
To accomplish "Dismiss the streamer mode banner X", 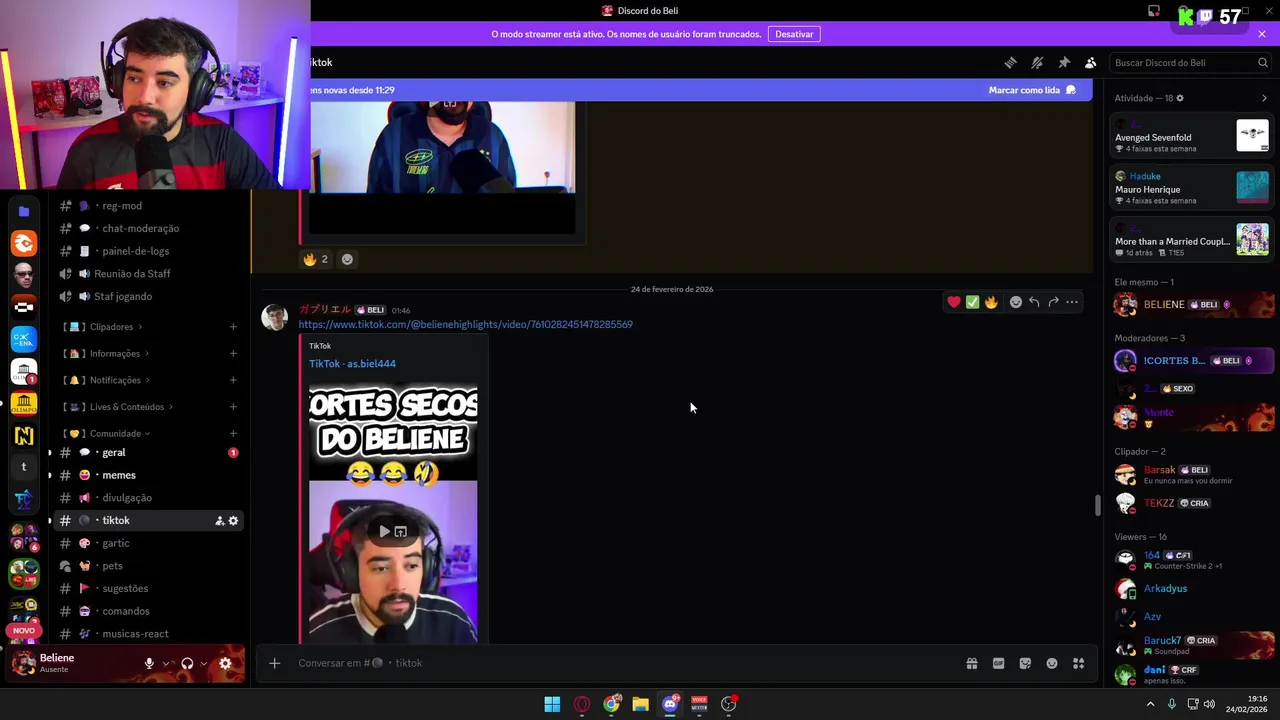I will [x=1262, y=34].
